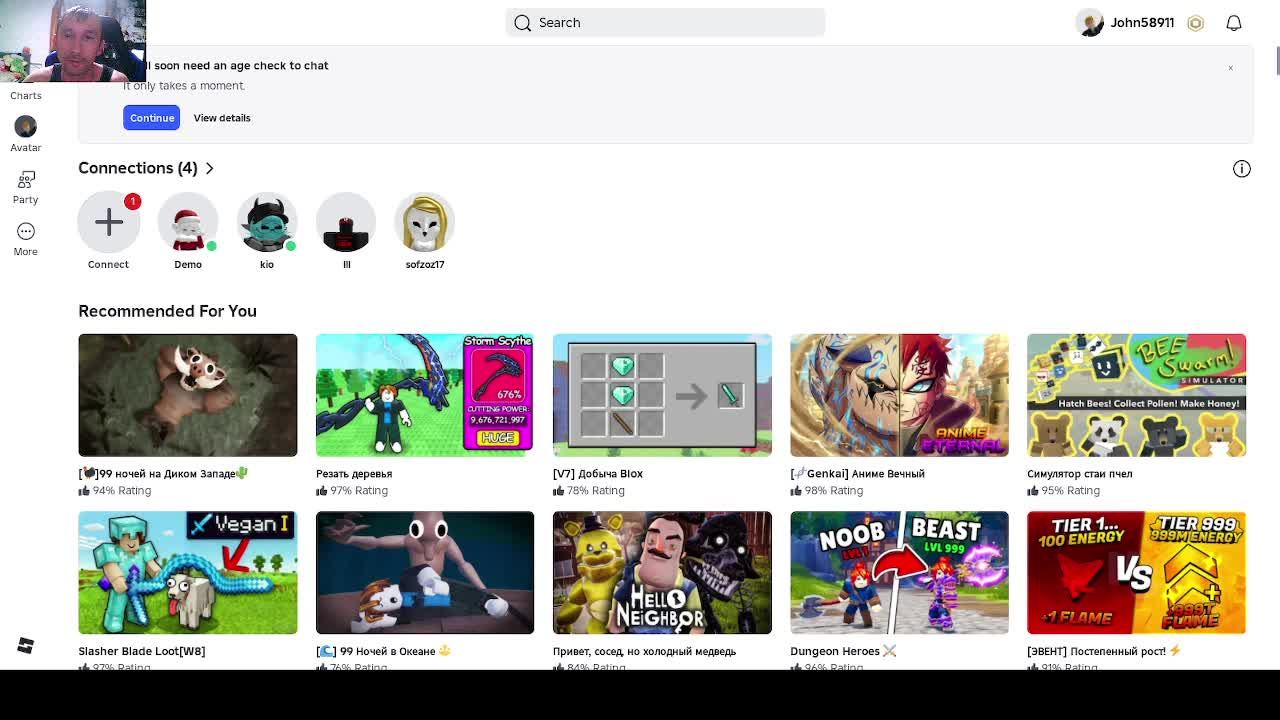This screenshot has width=1280, height=720.
Task: Click the search magnifier icon
Action: (523, 23)
